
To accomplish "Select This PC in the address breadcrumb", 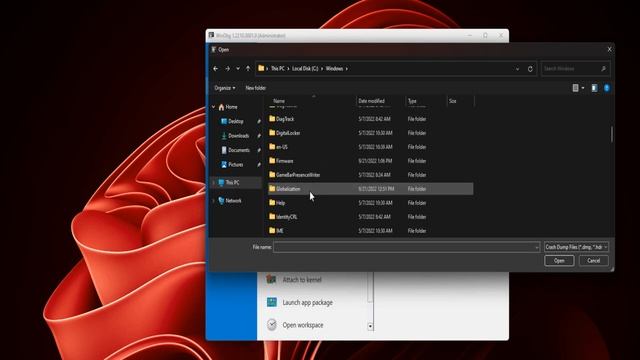I will point(278,69).
